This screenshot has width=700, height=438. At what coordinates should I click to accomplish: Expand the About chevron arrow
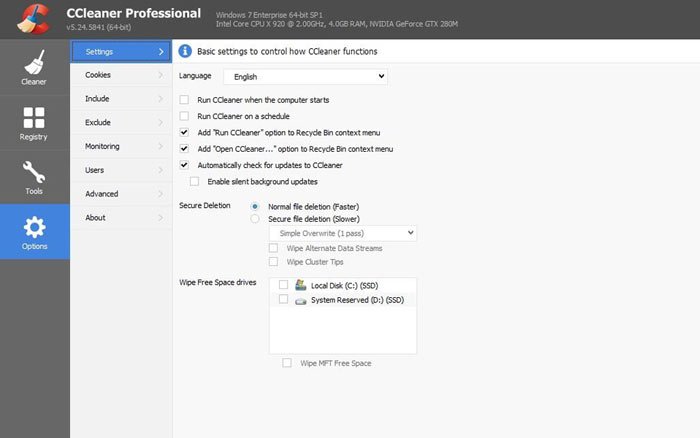pos(161,217)
